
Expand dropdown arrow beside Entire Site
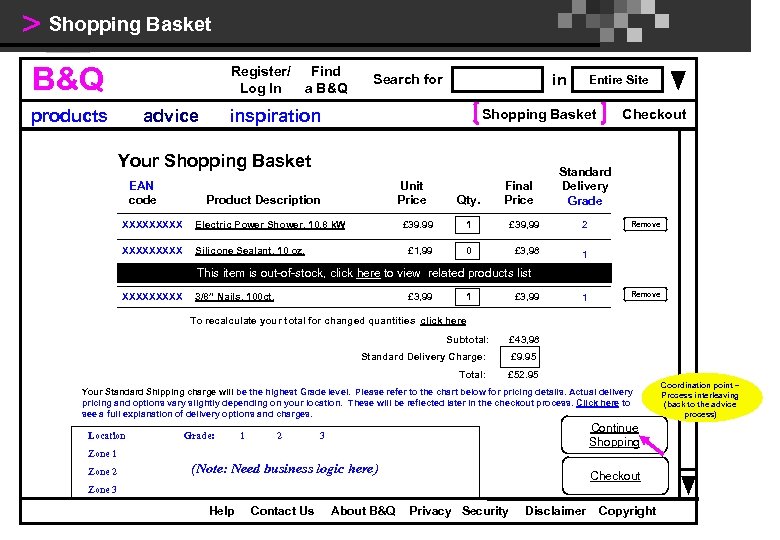(679, 80)
